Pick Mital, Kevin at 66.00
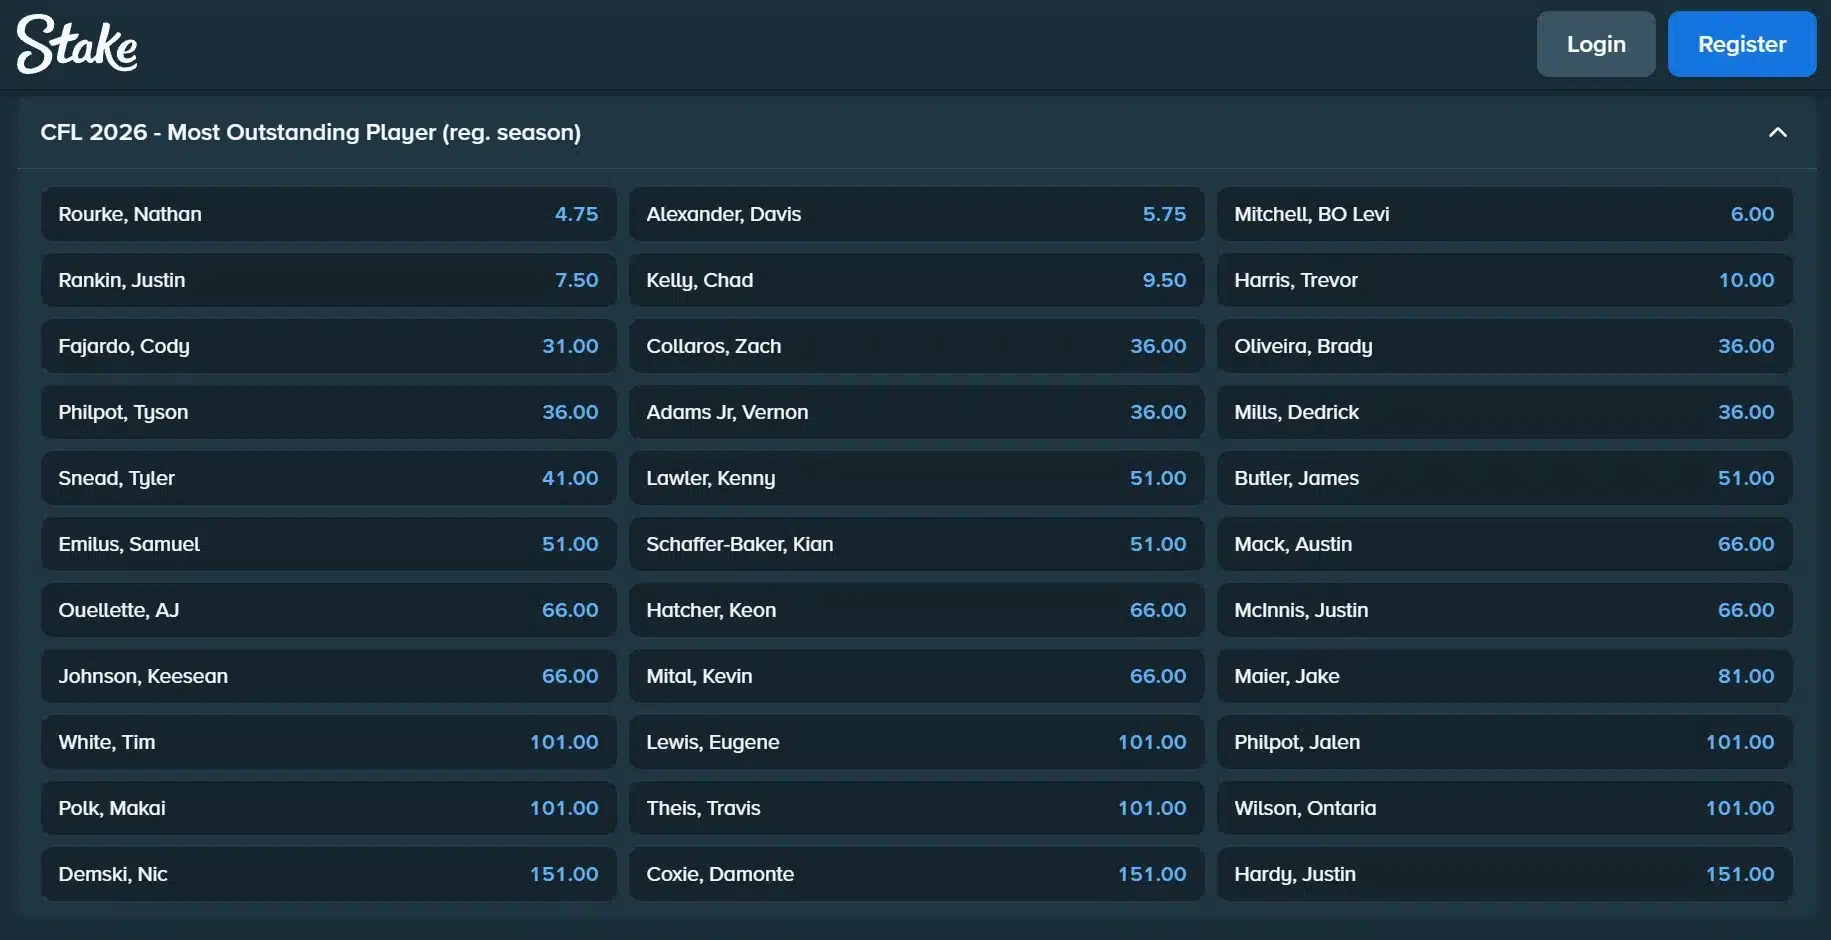The width and height of the screenshot is (1831, 940). coord(916,676)
